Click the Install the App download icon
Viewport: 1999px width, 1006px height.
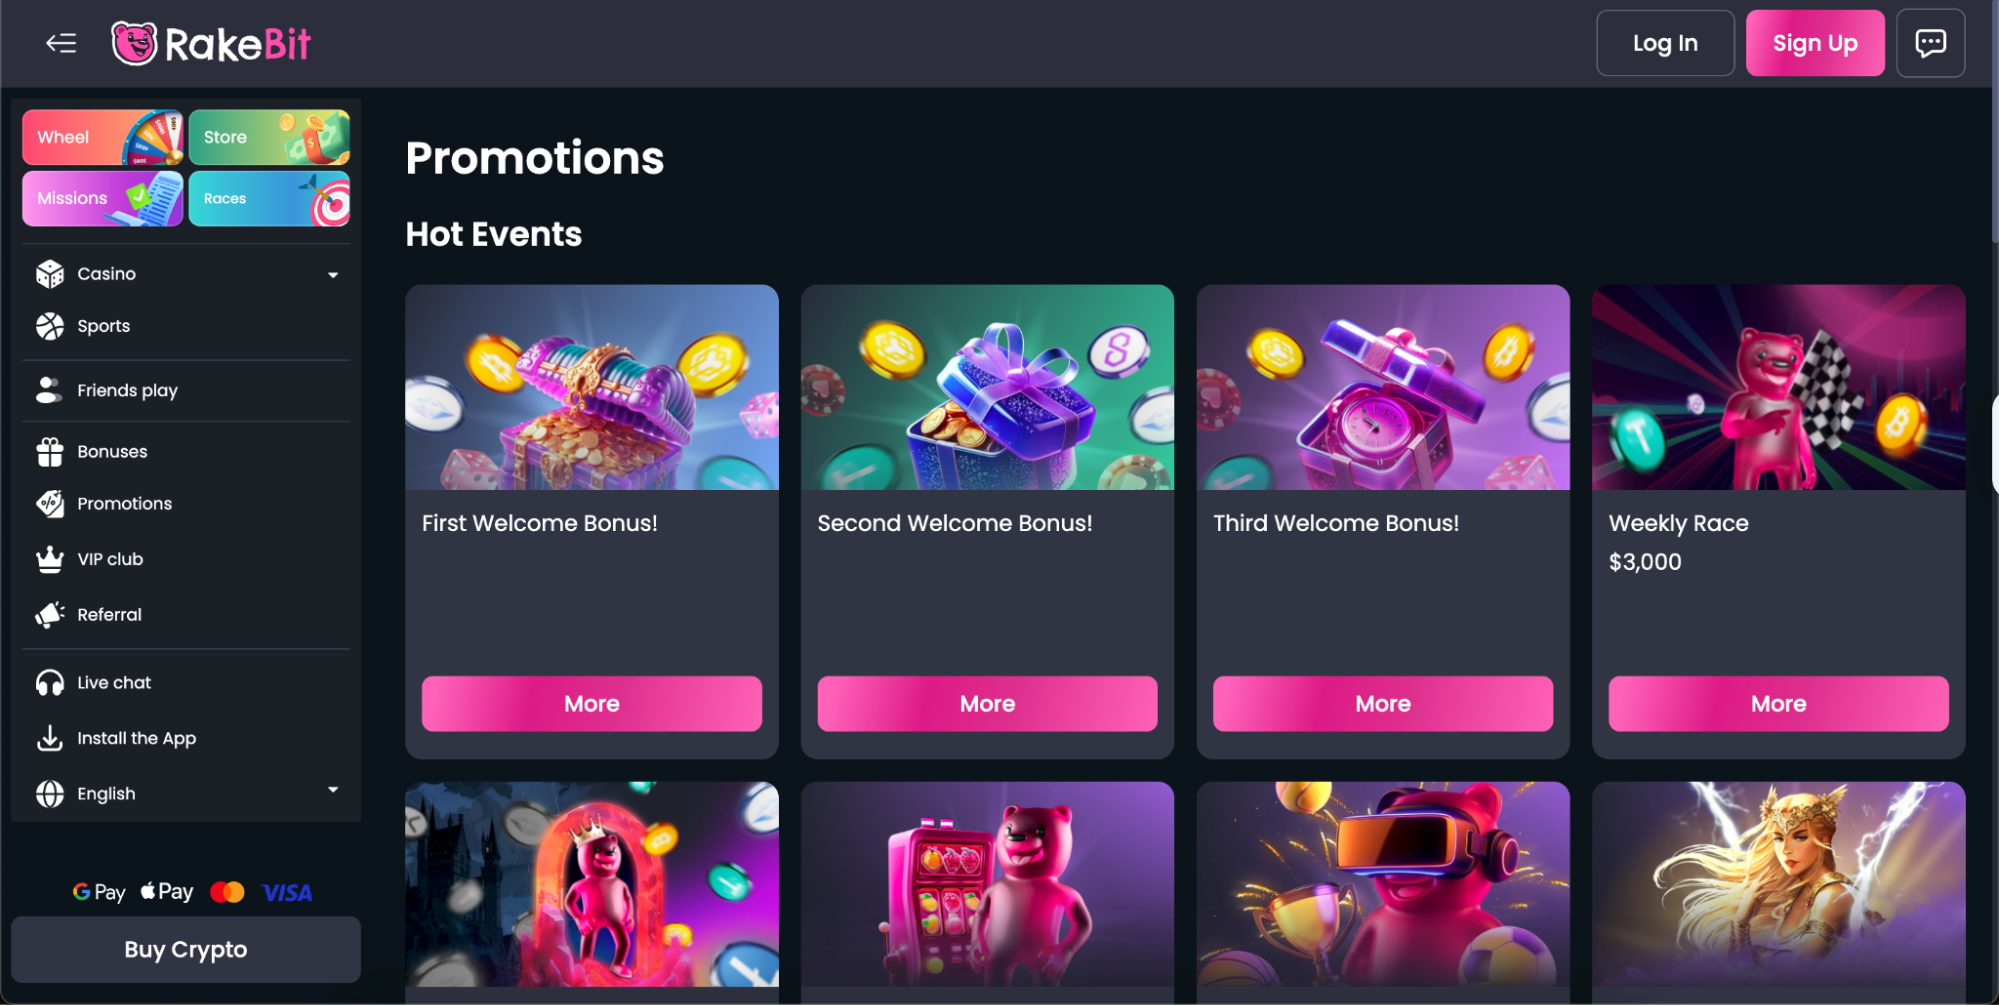pyautogui.click(x=50, y=738)
